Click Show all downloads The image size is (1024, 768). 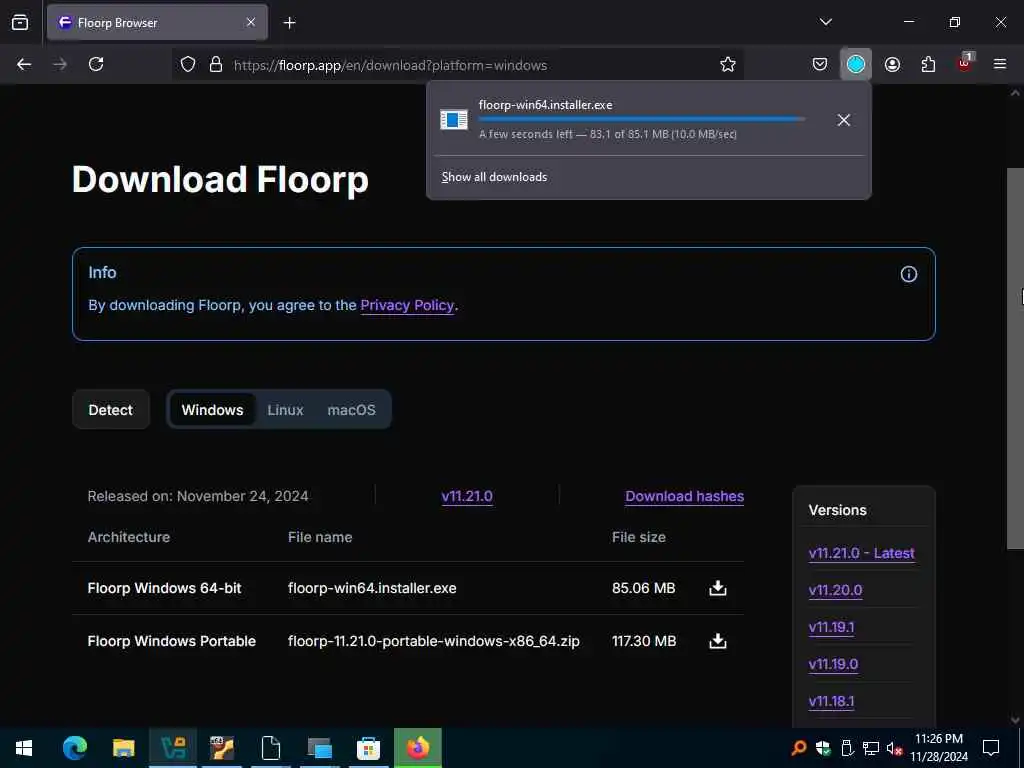tap(494, 177)
